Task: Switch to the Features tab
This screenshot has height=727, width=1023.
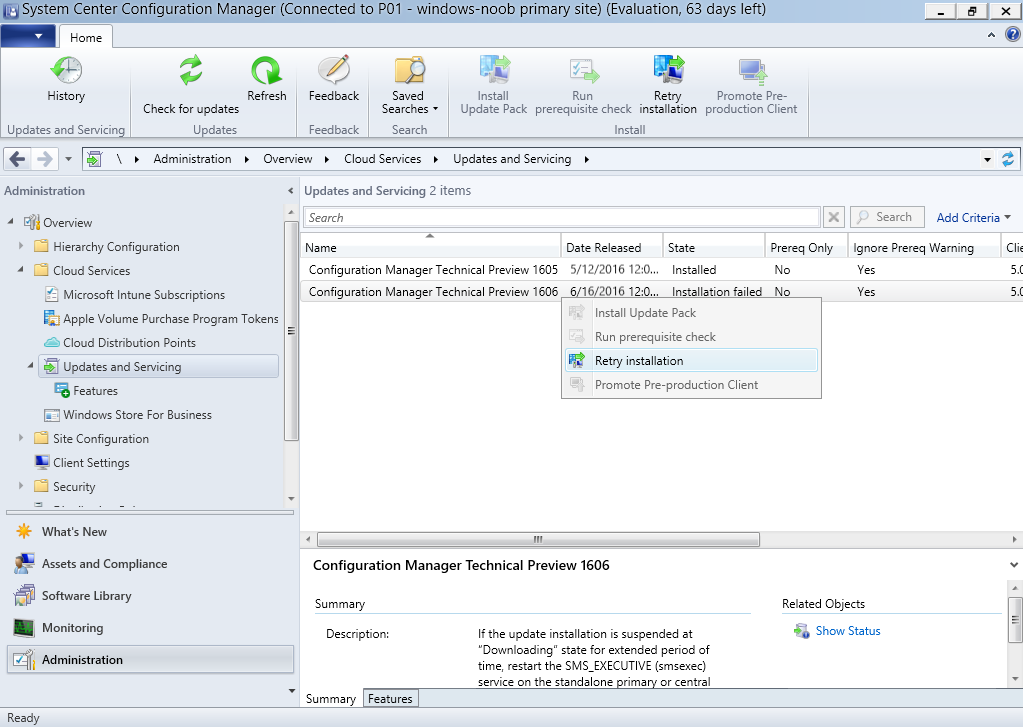Action: (x=390, y=698)
